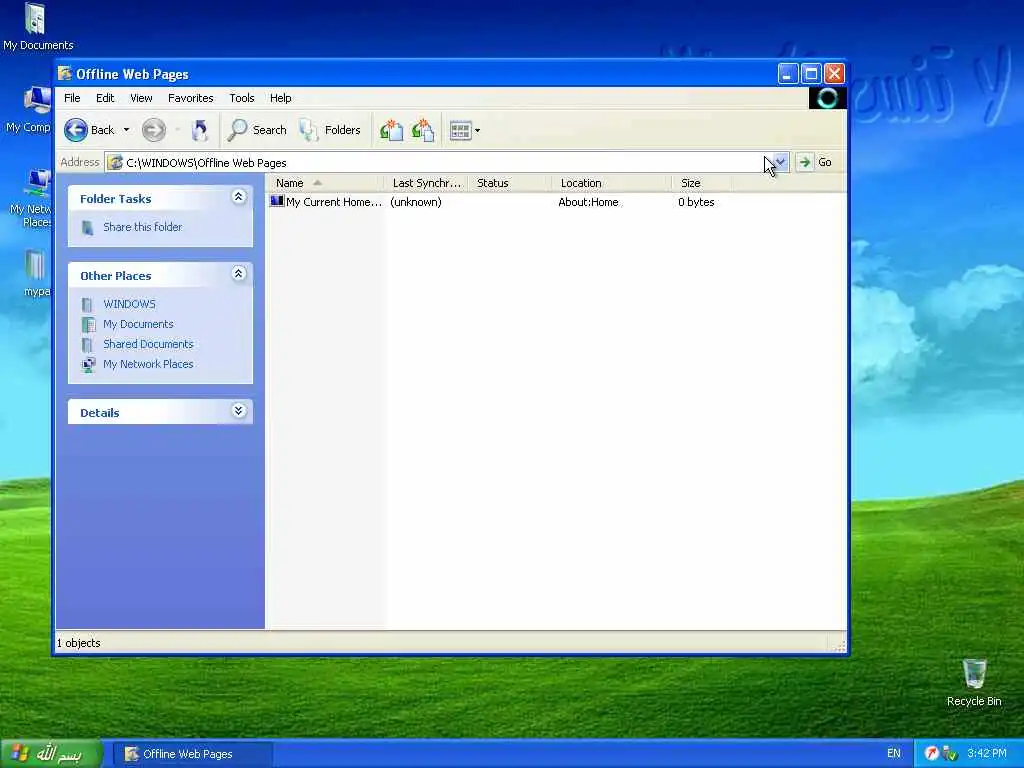Click the (unknown) last synchronized value

[416, 202]
